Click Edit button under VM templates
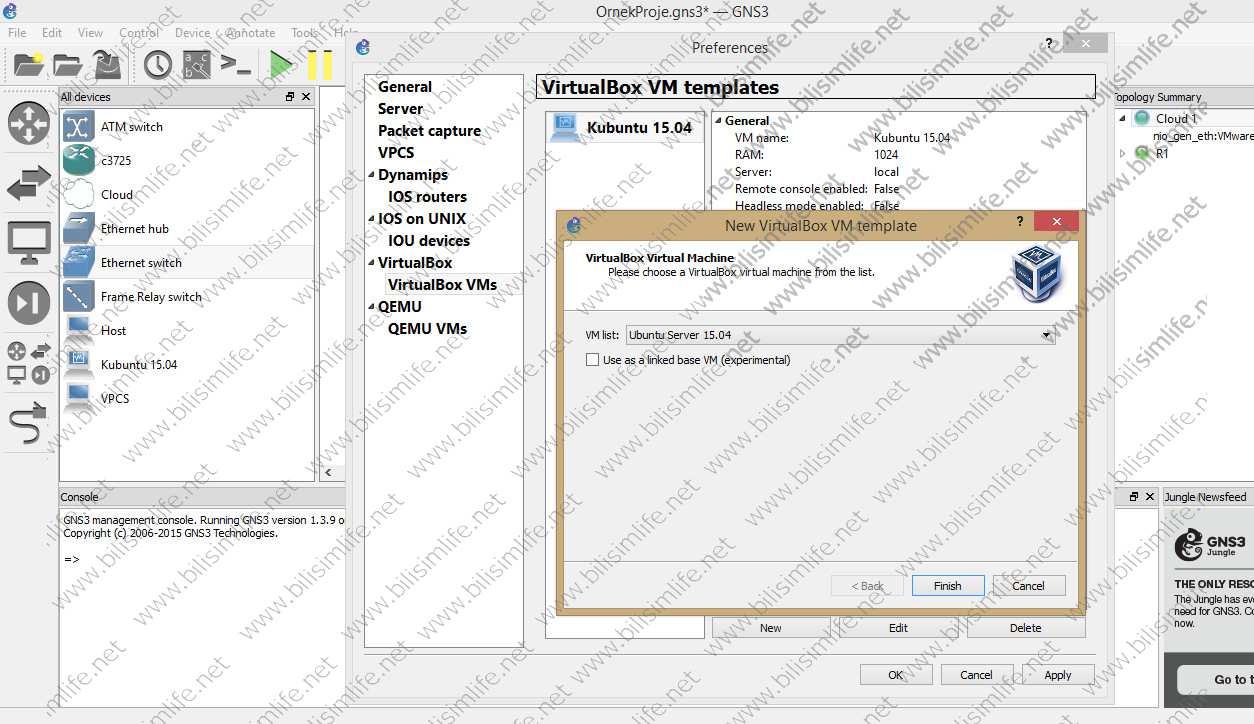 (x=899, y=628)
